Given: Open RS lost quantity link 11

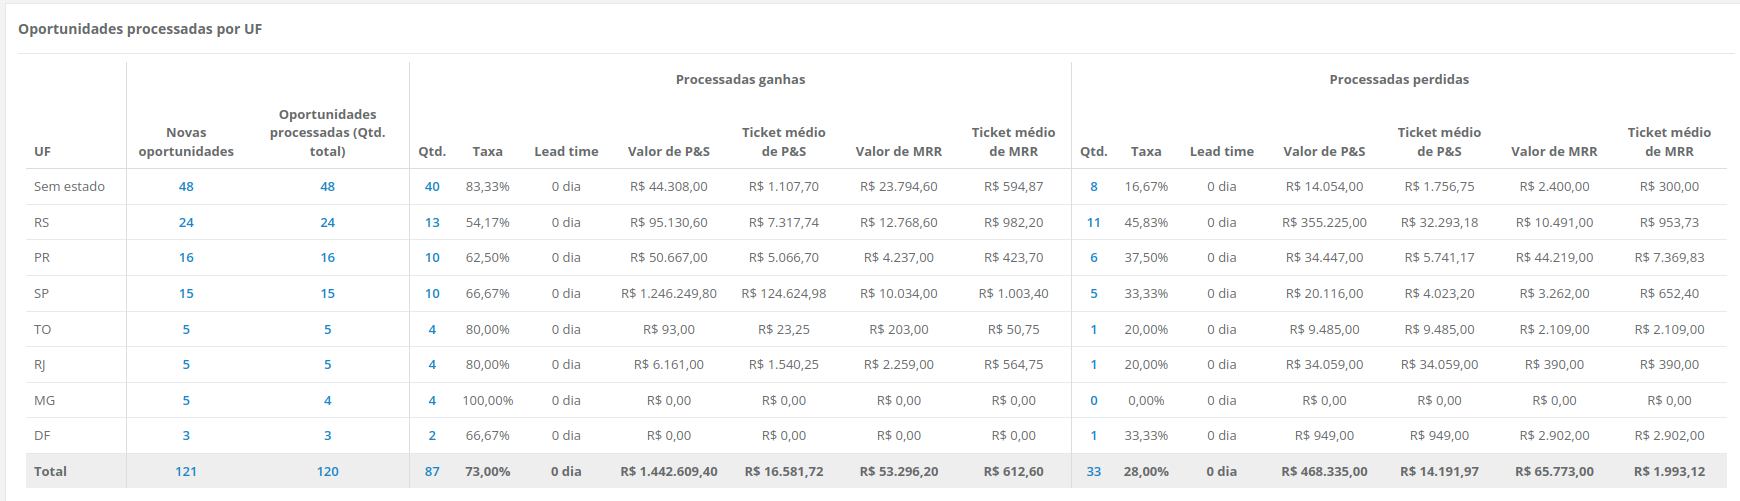Looking at the screenshot, I should tap(1094, 223).
